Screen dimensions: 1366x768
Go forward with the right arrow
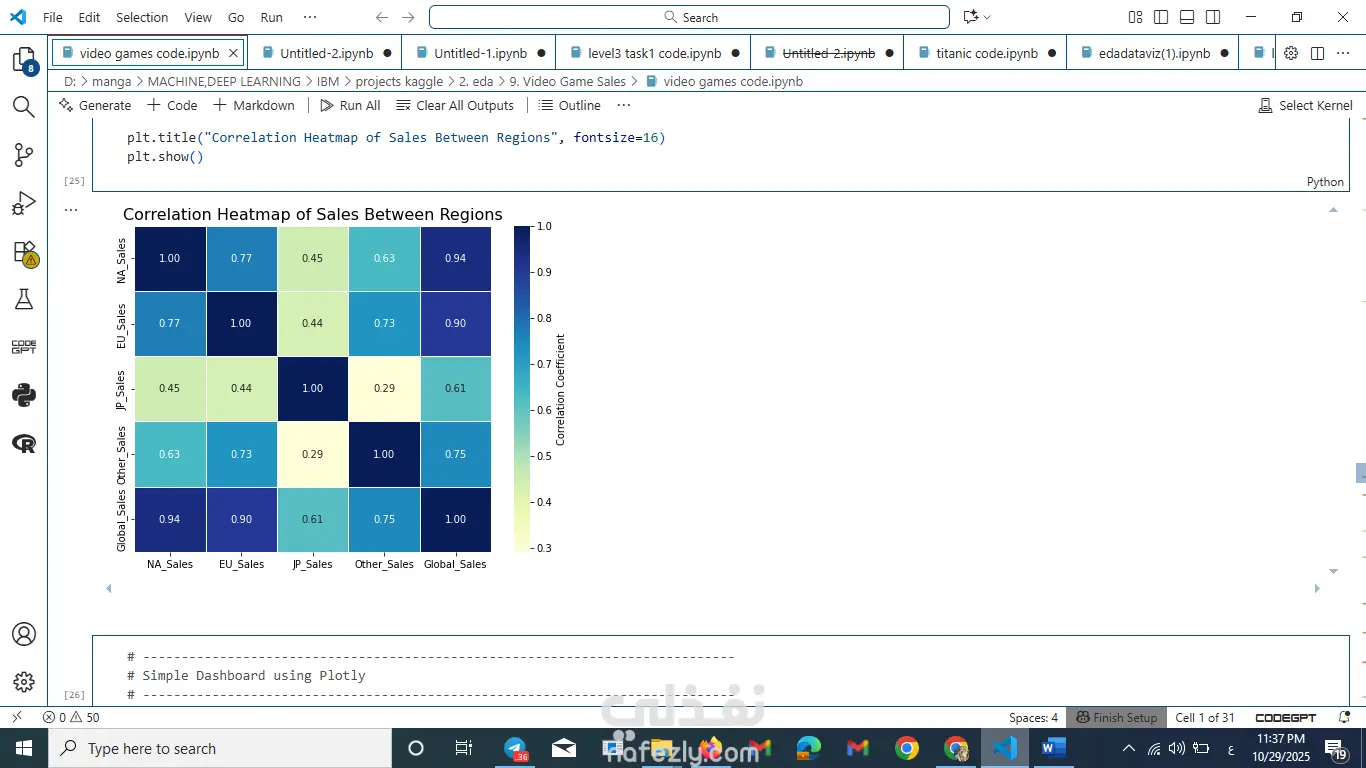[408, 17]
